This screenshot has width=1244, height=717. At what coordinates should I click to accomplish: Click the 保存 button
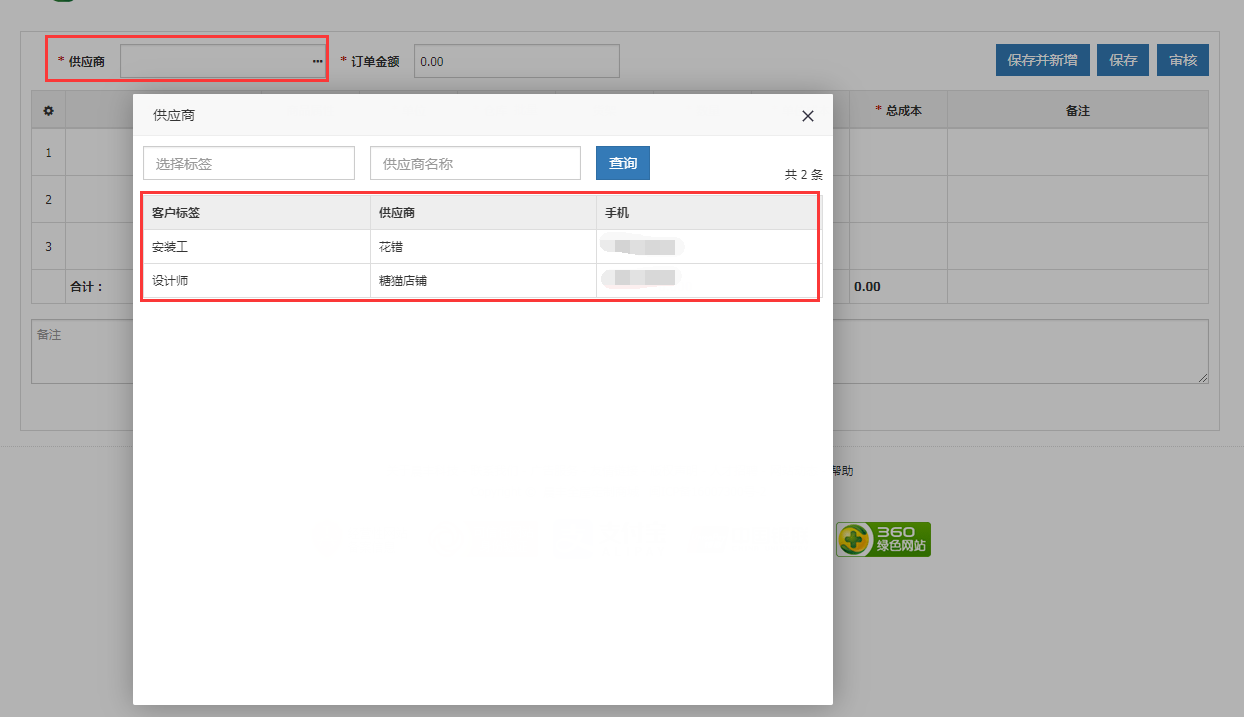pos(1123,60)
